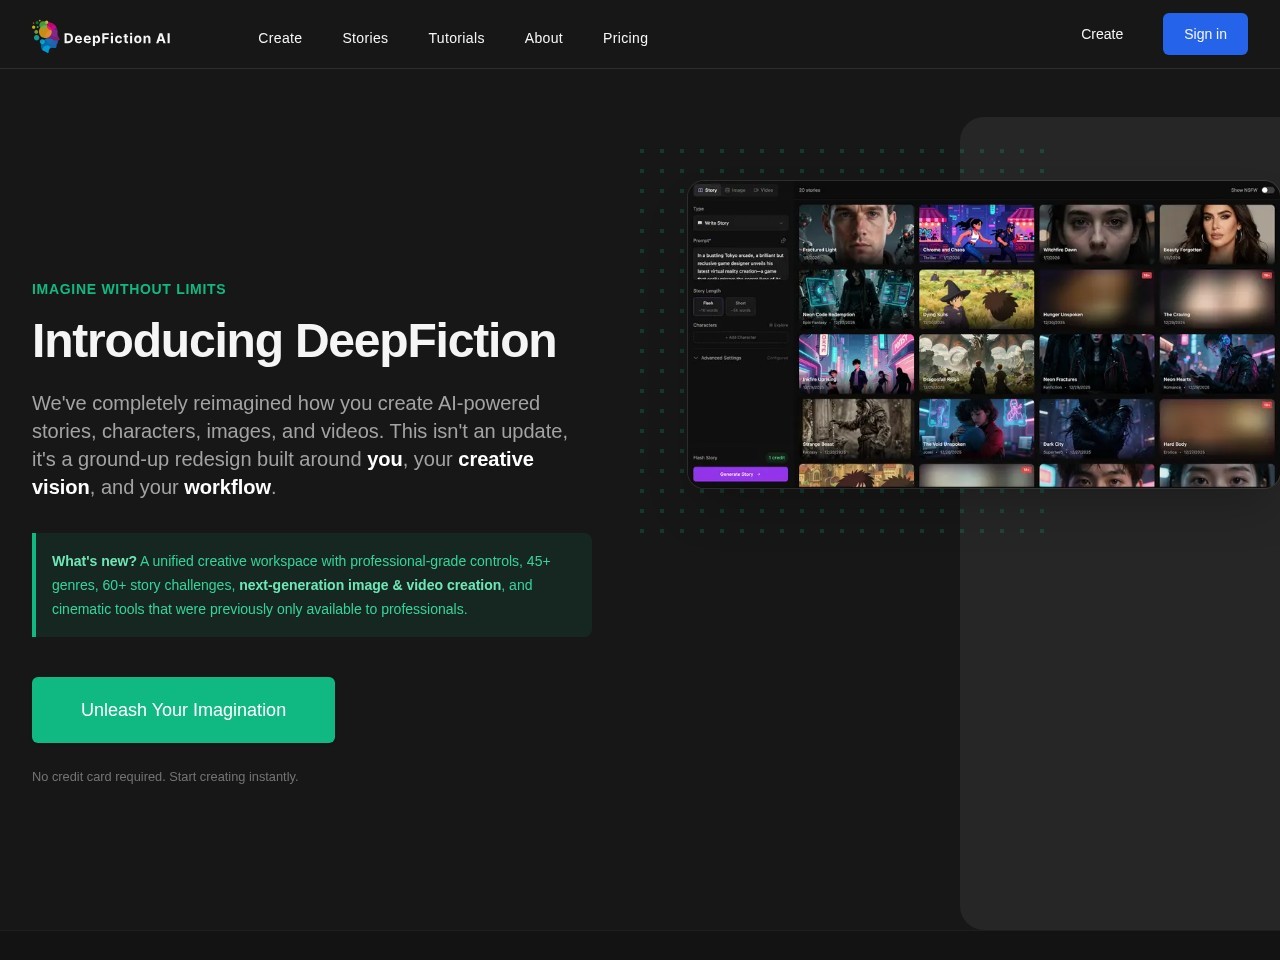Click the 1 credit badge near Flash Story

777,458
